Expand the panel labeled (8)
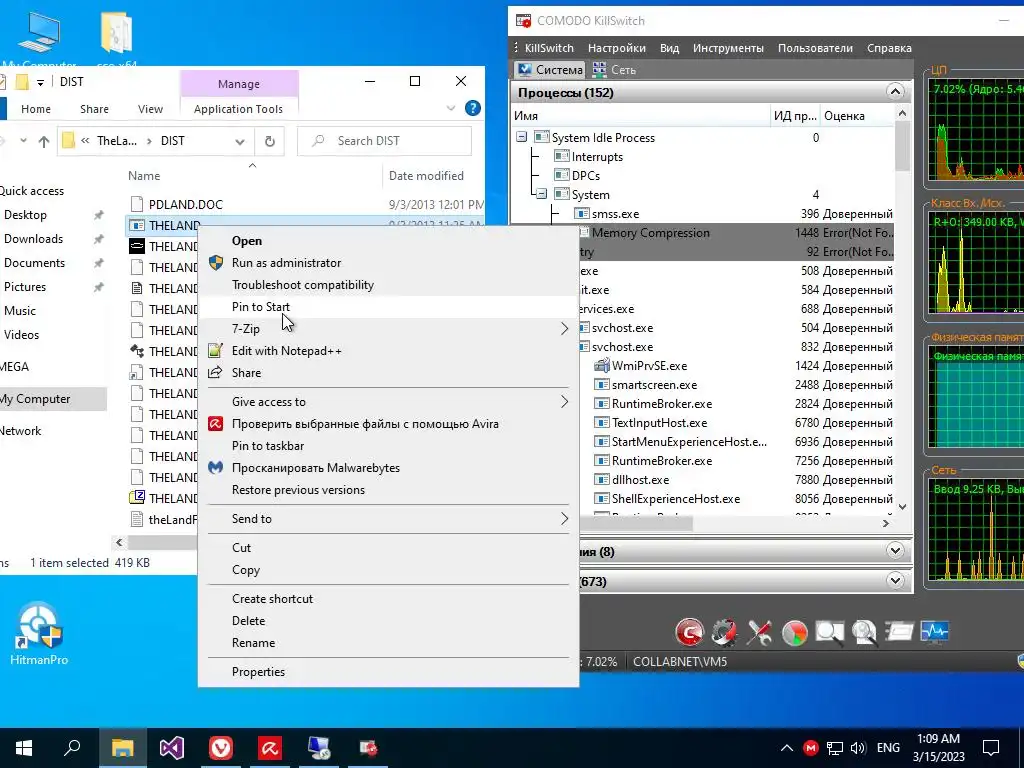 895,551
